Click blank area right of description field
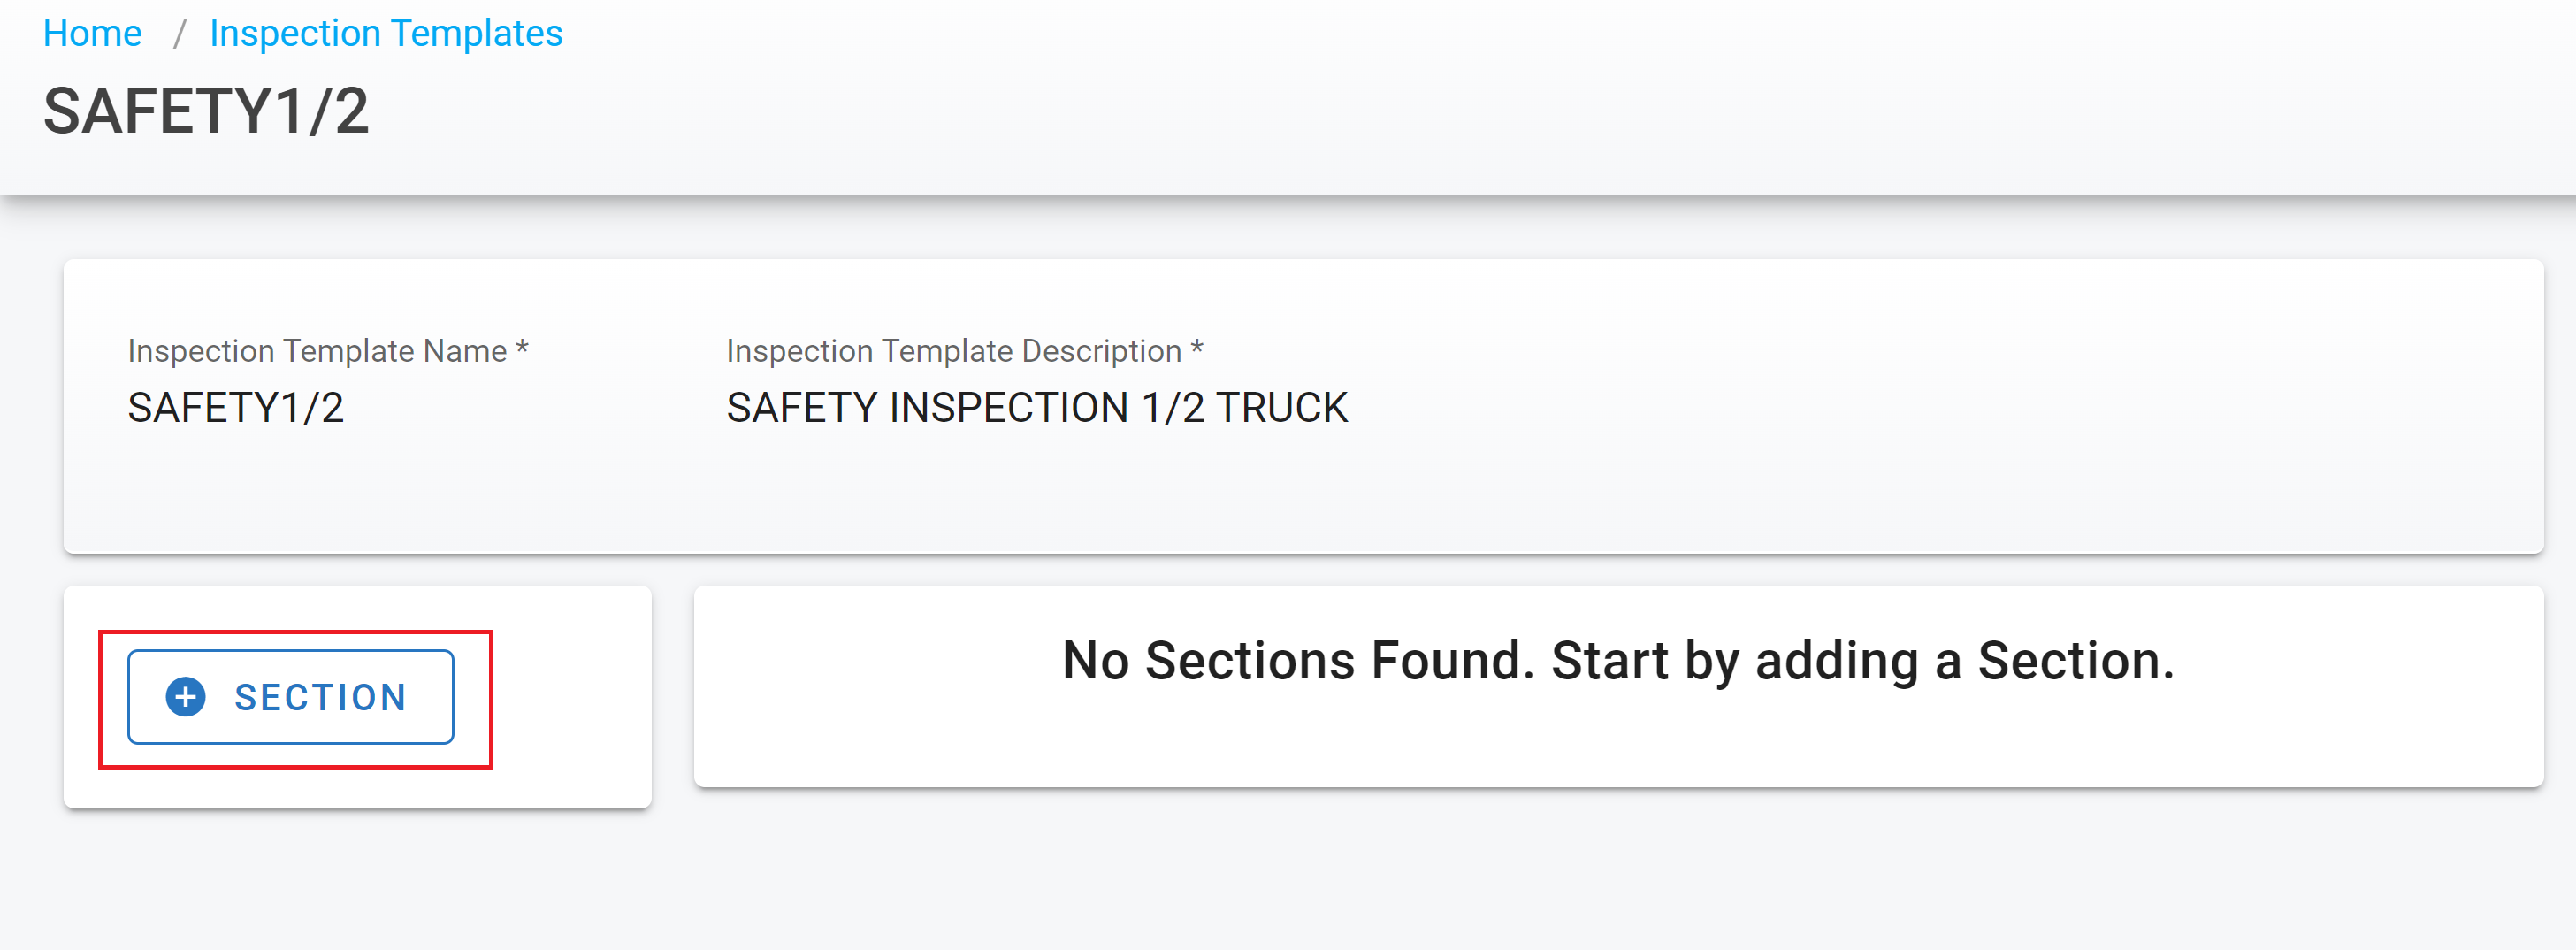The width and height of the screenshot is (2576, 950). pyautogui.click(x=1900, y=408)
